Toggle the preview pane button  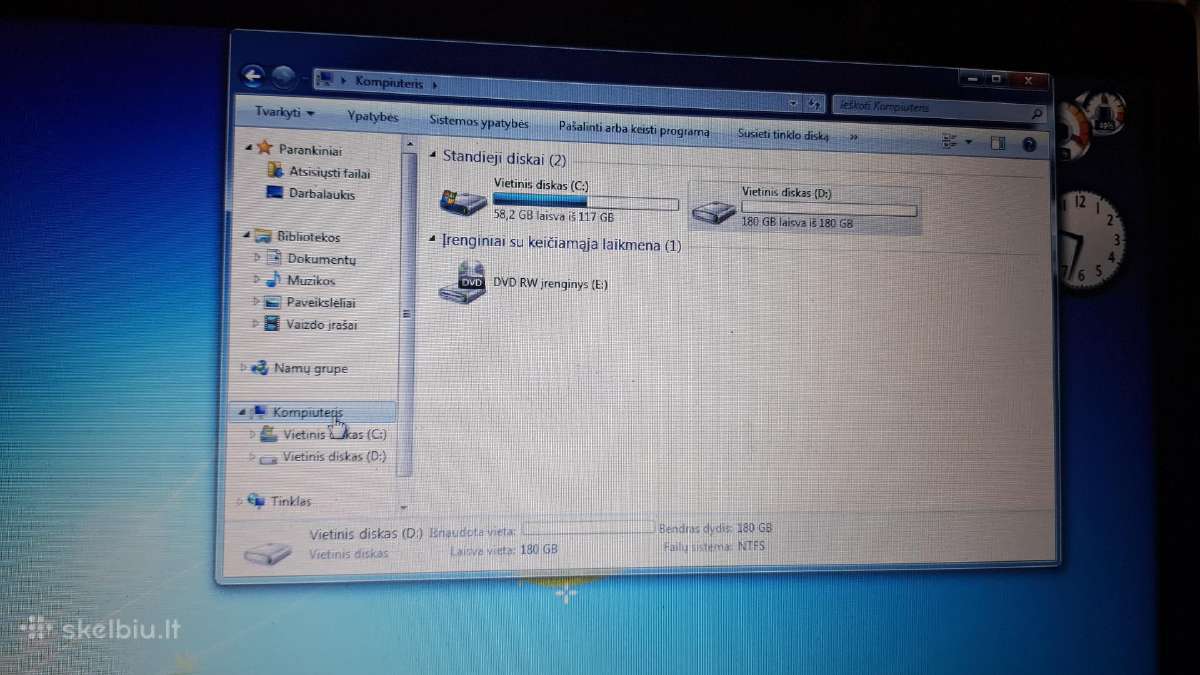pos(997,144)
